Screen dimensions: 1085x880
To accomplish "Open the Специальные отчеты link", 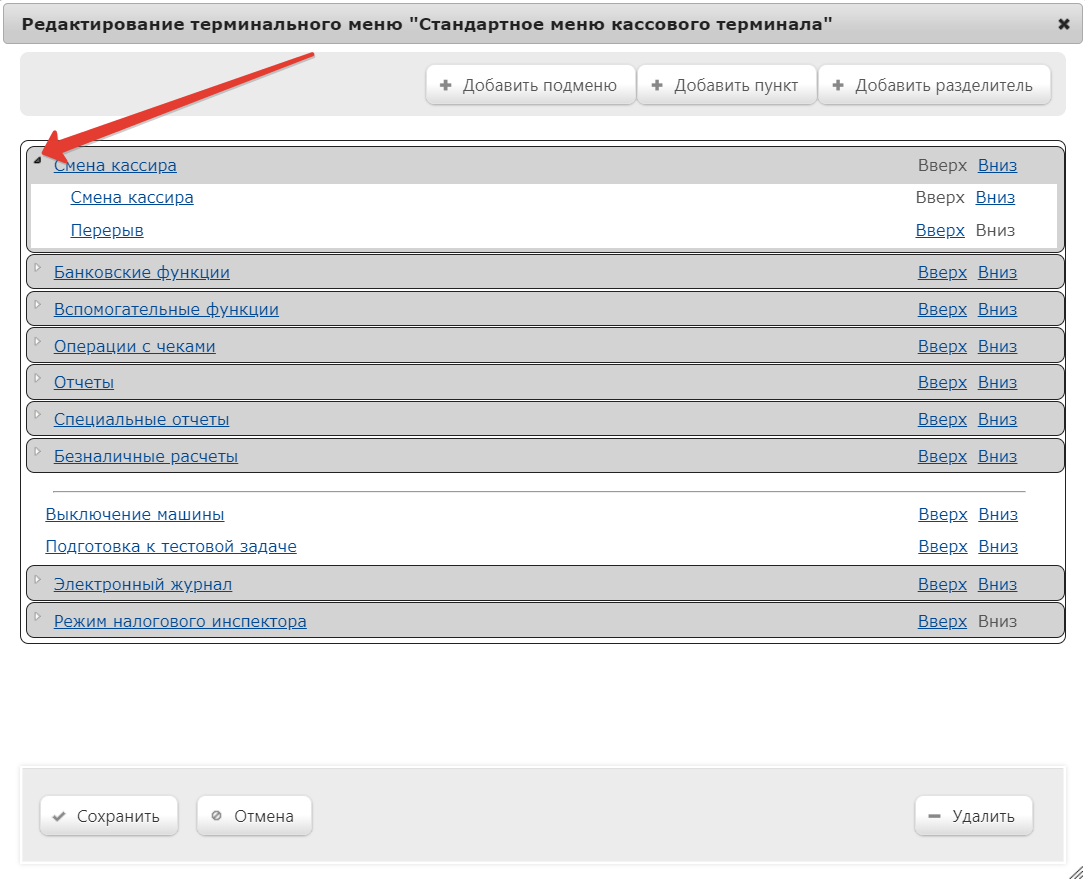I will pos(142,419).
